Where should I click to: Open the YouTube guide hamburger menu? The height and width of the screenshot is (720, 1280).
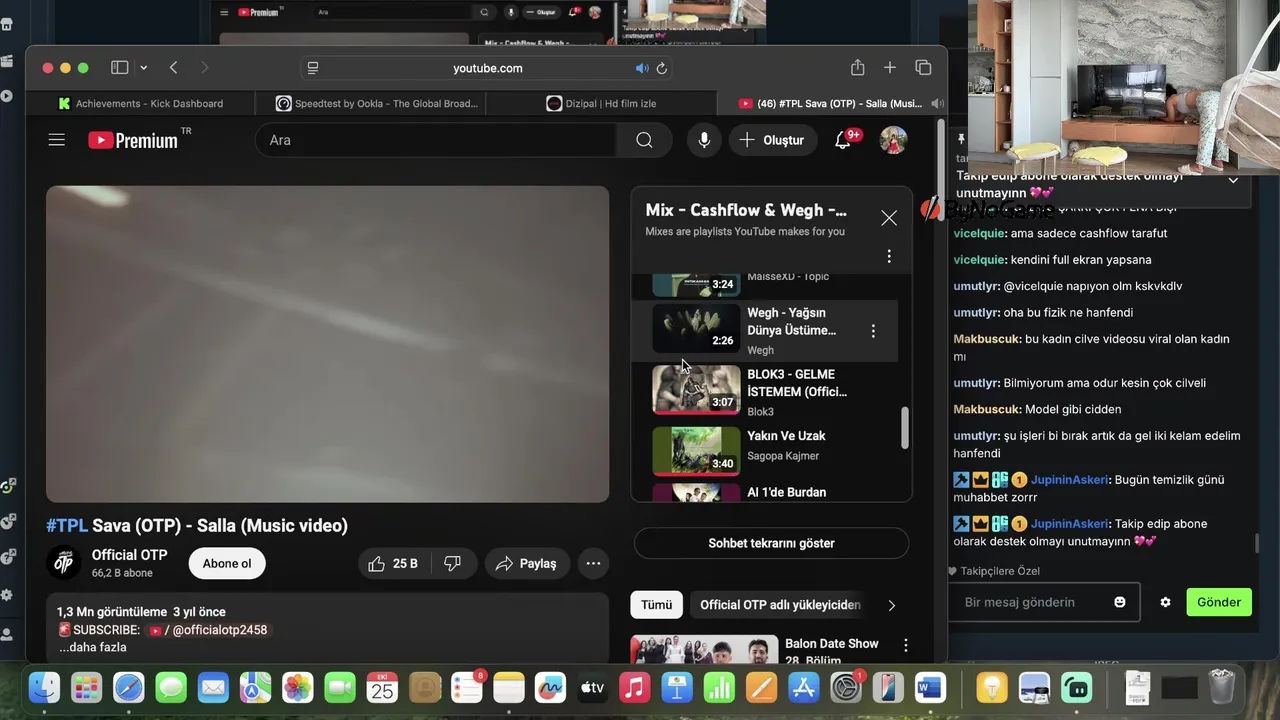pos(56,140)
